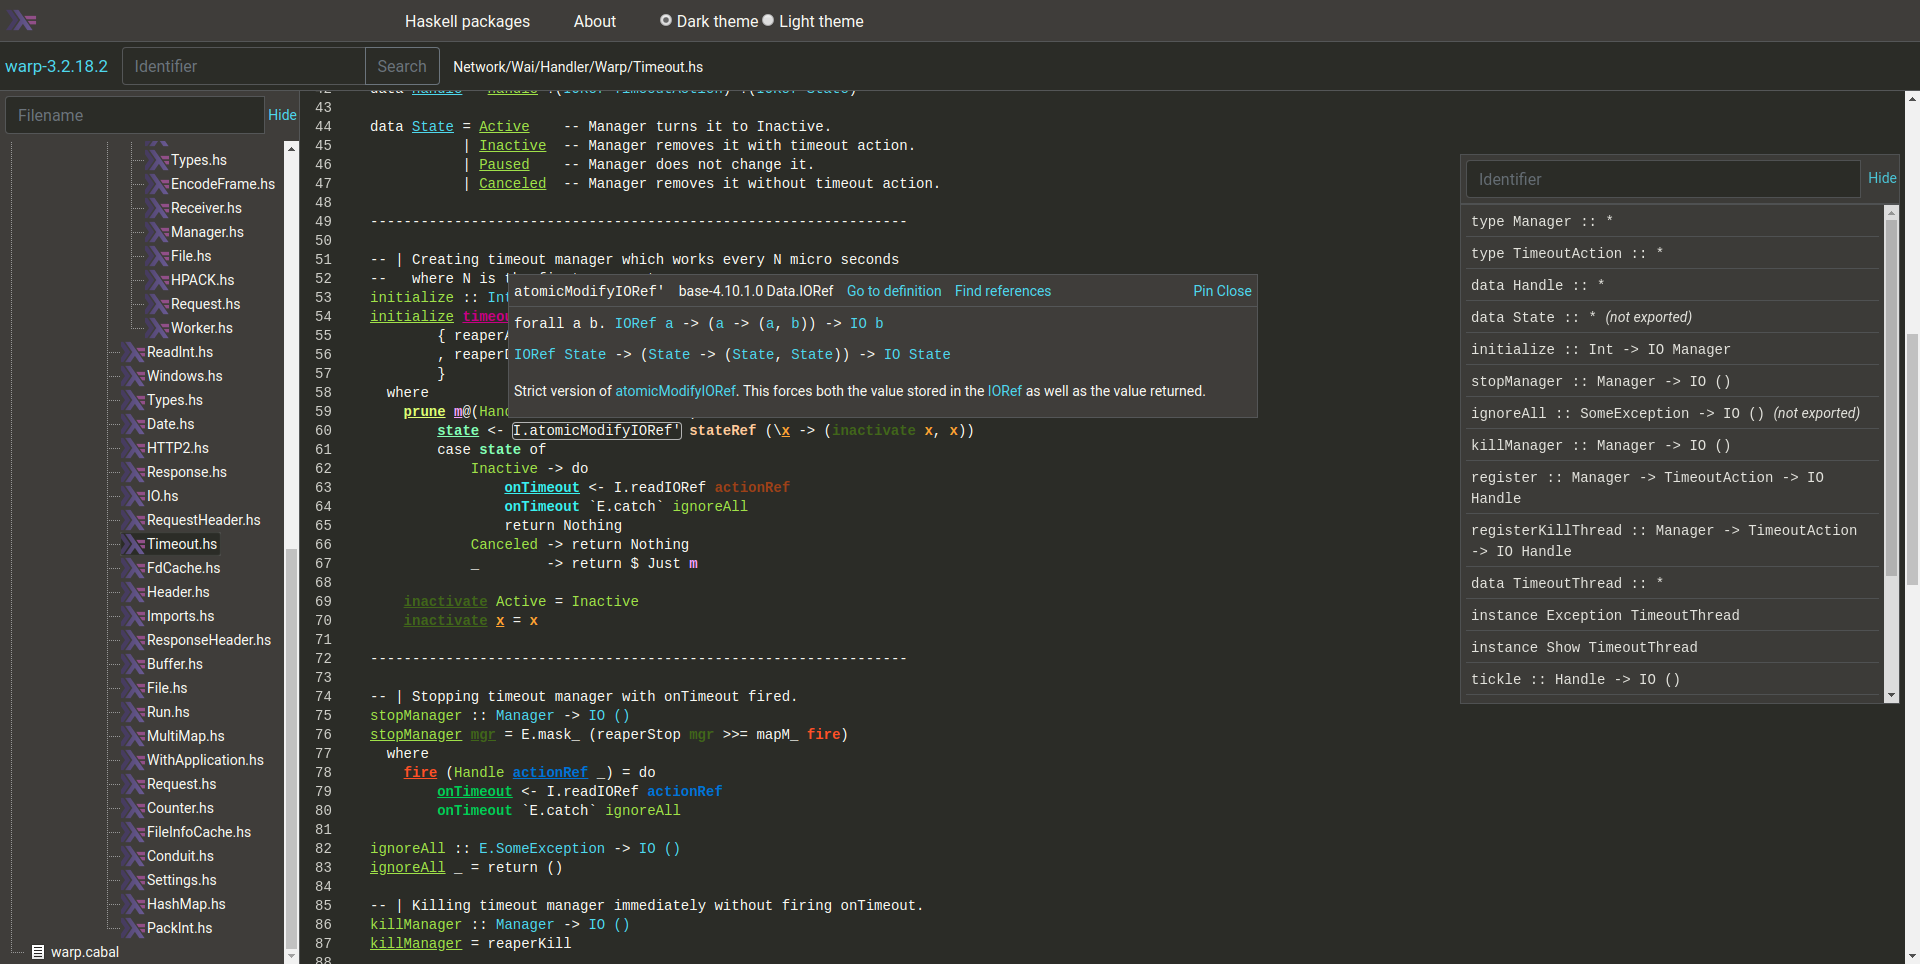Click the file icon beside warp.cabal
Viewport: 1920px width, 964px height.
(x=38, y=952)
